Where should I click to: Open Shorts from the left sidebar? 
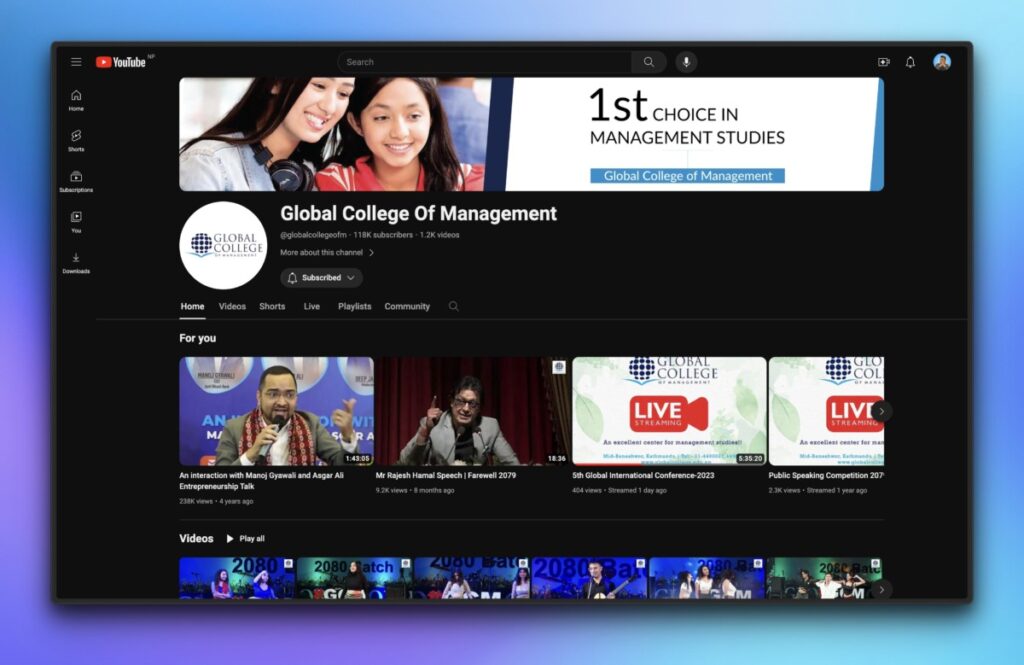pos(76,140)
